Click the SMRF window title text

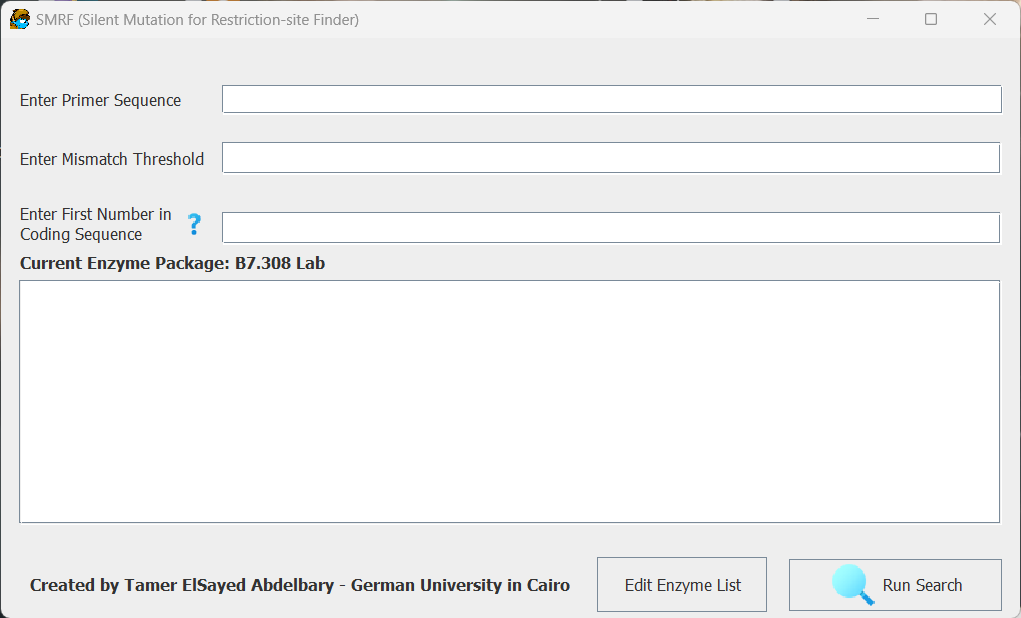coord(197,19)
